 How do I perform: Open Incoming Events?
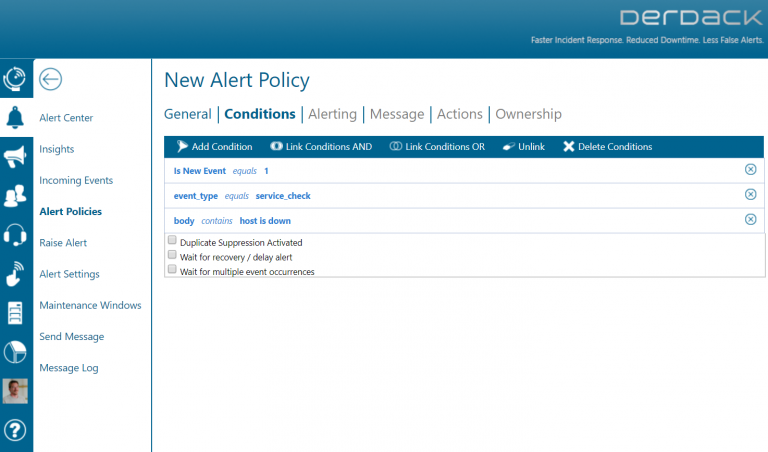[76, 180]
